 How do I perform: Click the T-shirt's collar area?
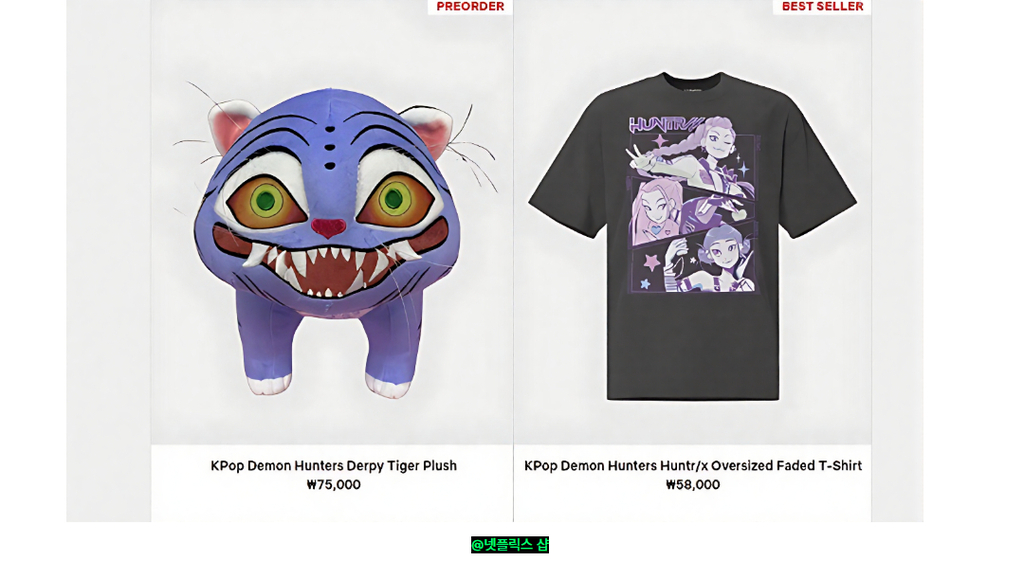[692, 82]
